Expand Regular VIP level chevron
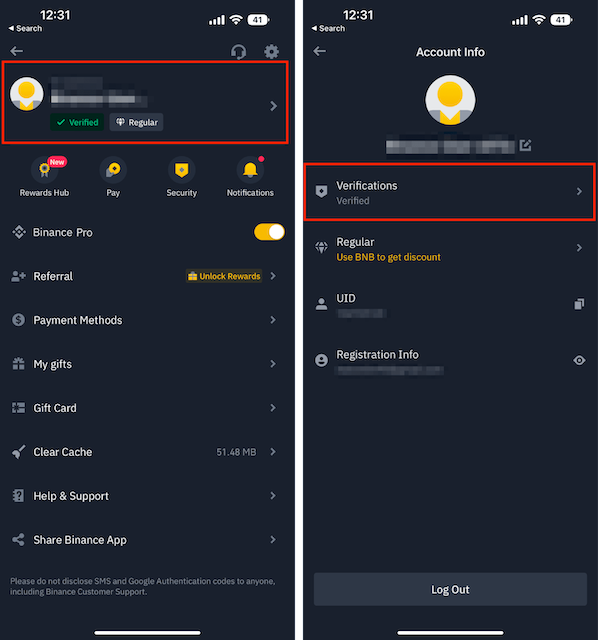 (x=579, y=248)
